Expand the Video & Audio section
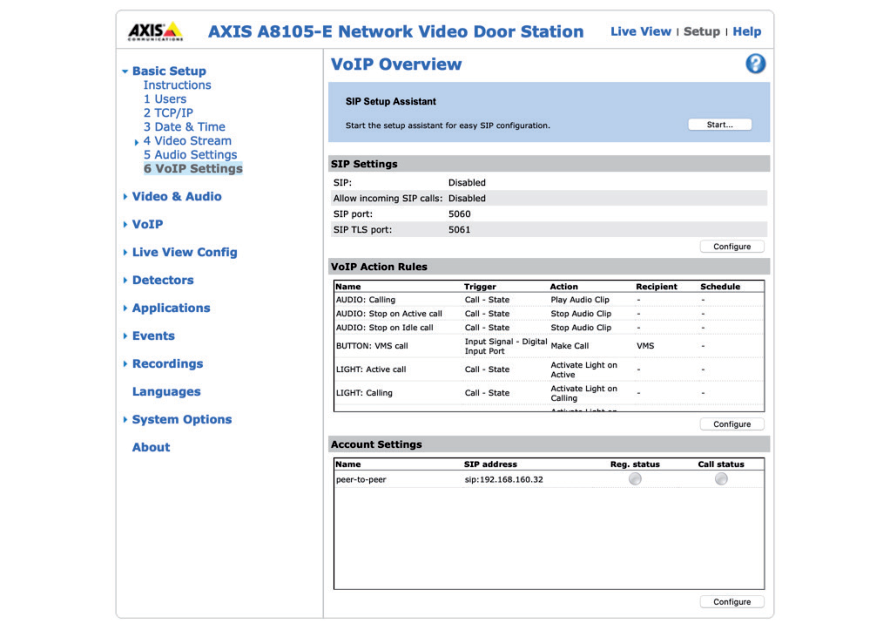 (x=175, y=196)
